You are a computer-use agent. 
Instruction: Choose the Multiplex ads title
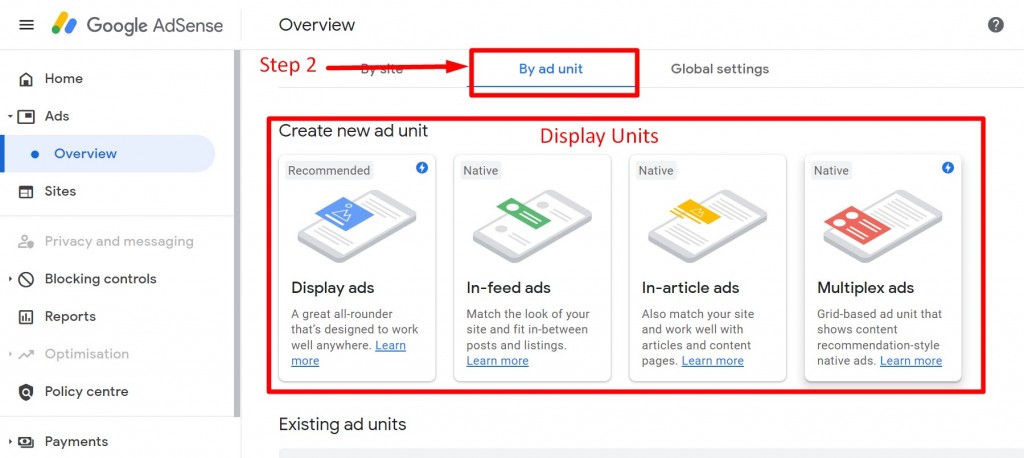865,287
